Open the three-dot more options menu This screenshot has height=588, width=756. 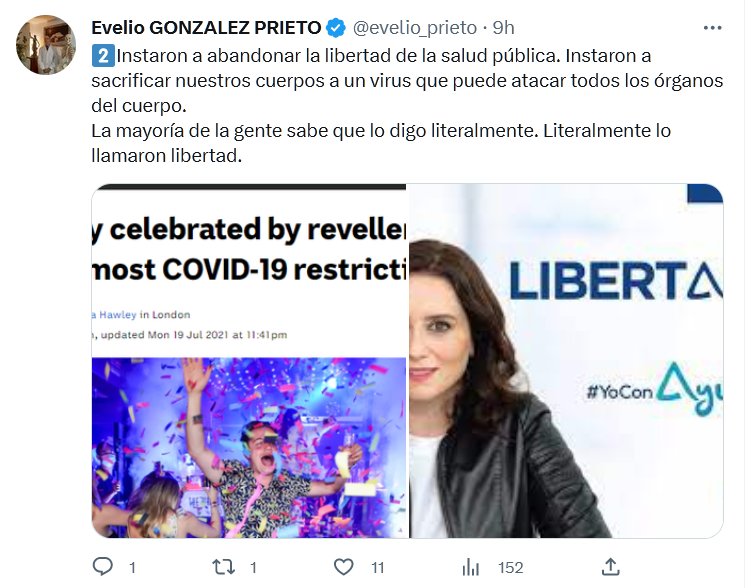pos(712,28)
